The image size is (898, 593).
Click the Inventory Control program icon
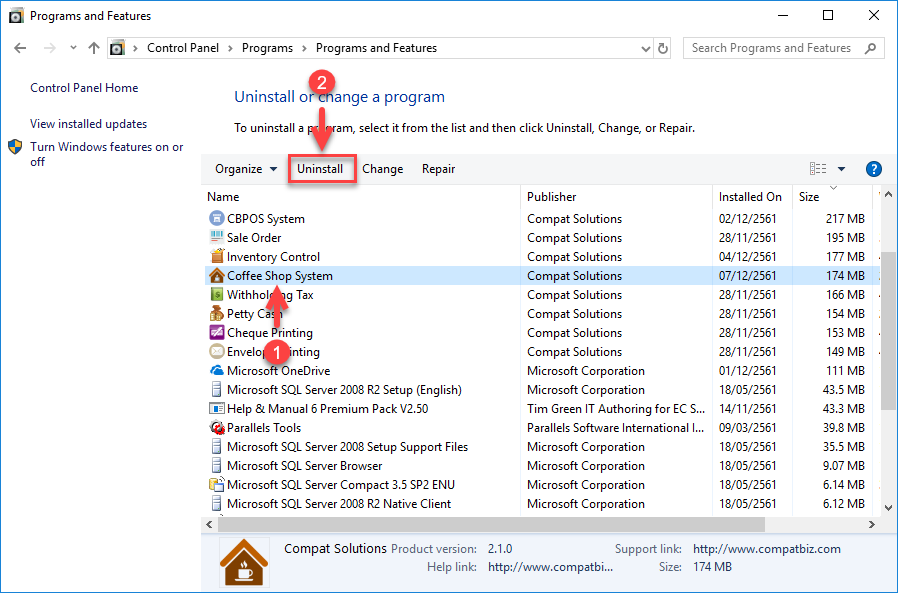(216, 256)
